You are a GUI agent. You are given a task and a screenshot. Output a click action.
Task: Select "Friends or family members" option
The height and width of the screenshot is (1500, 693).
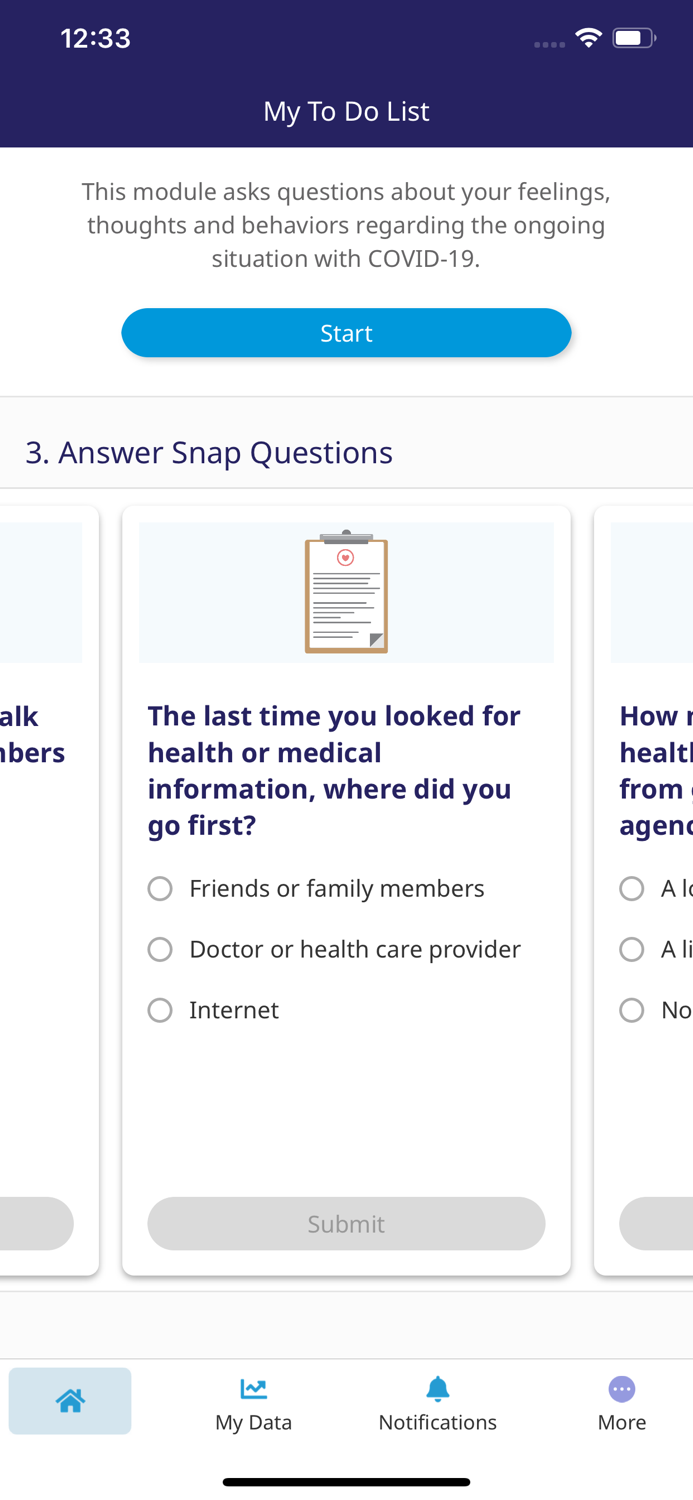point(160,889)
